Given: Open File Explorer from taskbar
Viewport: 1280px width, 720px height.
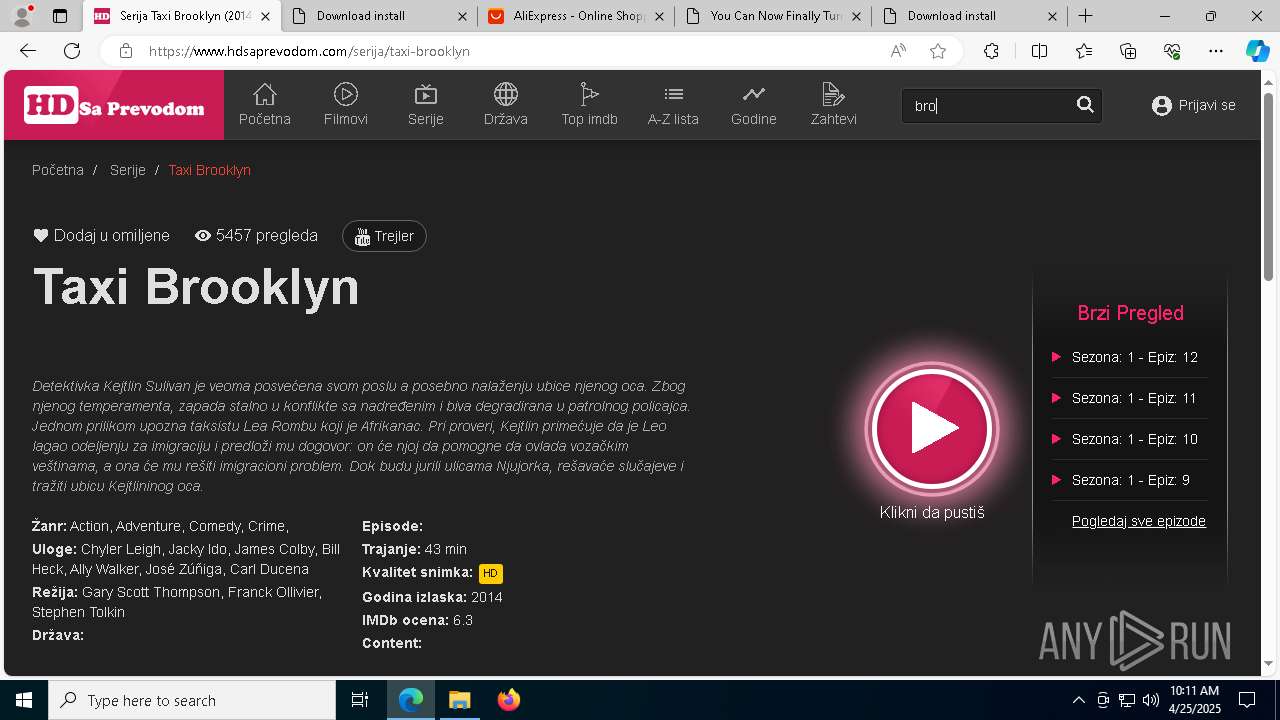Looking at the screenshot, I should click(x=459, y=700).
